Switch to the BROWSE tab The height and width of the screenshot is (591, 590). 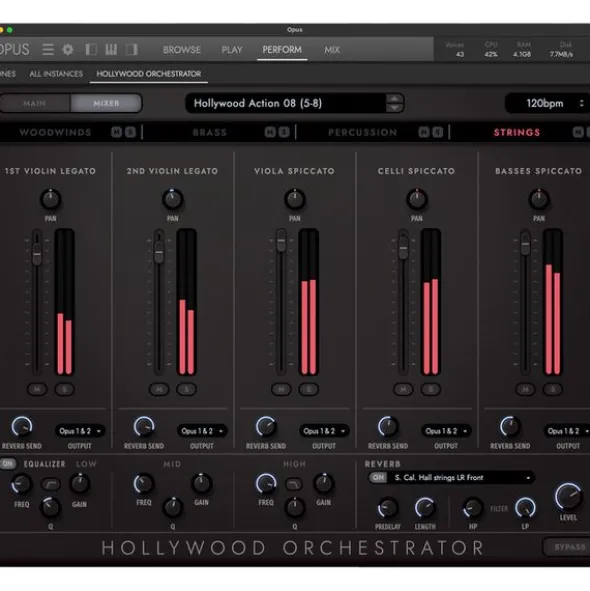point(182,50)
